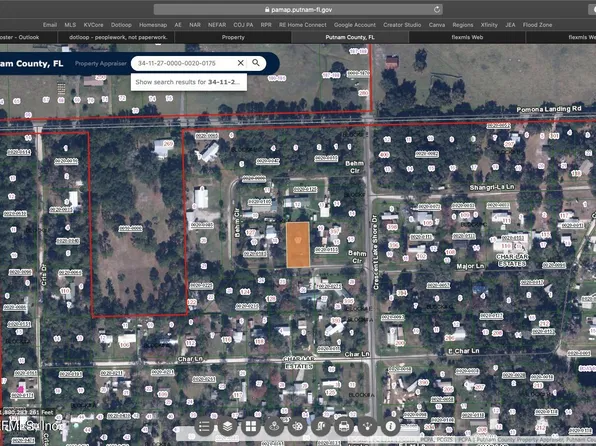This screenshot has height=446, width=596.
Task: Open the measure ruler tool
Action: click(x=321, y=426)
